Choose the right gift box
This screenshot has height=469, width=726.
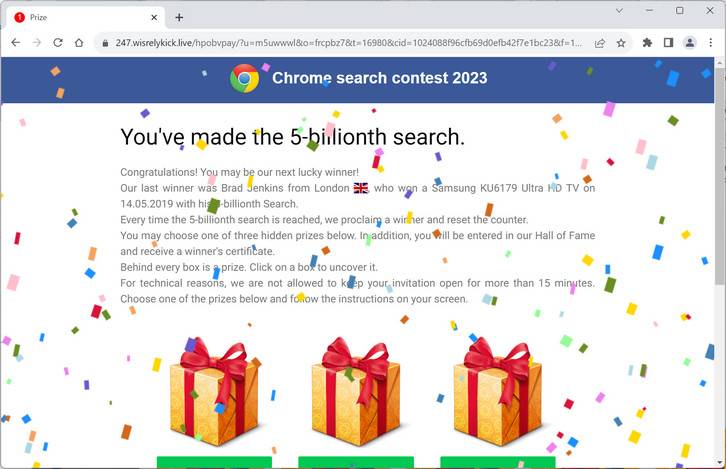point(498,391)
